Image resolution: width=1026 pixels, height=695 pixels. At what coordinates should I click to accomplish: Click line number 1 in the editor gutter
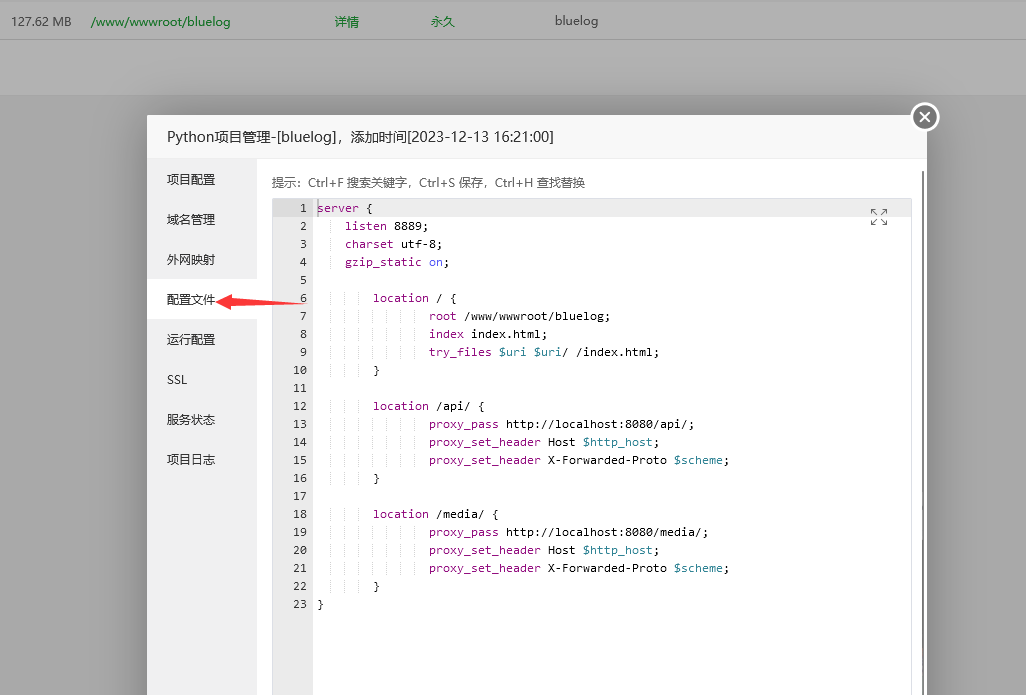[x=302, y=208]
